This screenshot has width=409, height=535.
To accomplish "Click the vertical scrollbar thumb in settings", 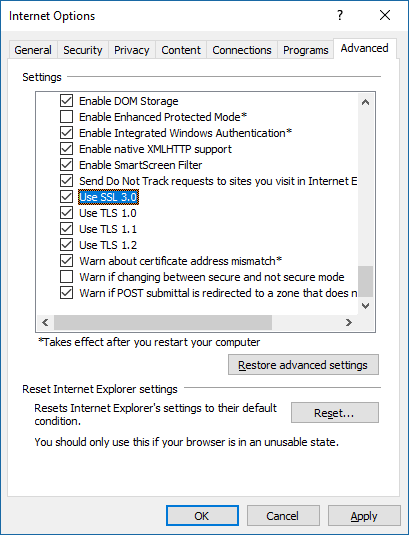I will (365, 281).
